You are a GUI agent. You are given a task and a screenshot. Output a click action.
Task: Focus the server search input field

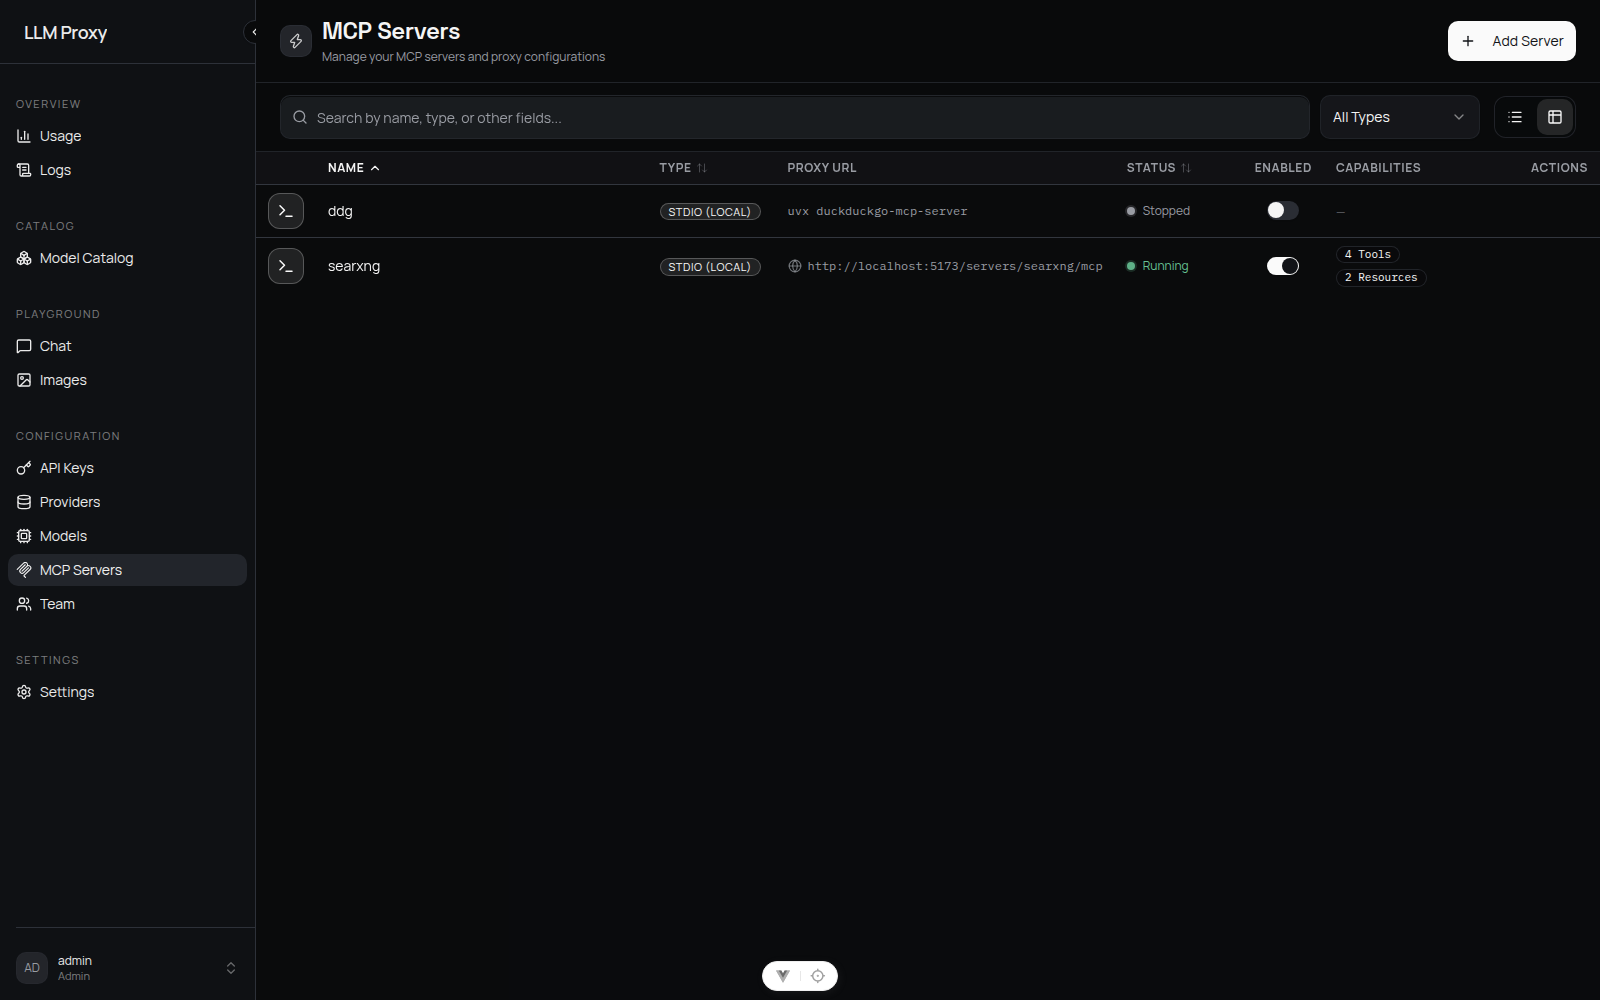795,117
